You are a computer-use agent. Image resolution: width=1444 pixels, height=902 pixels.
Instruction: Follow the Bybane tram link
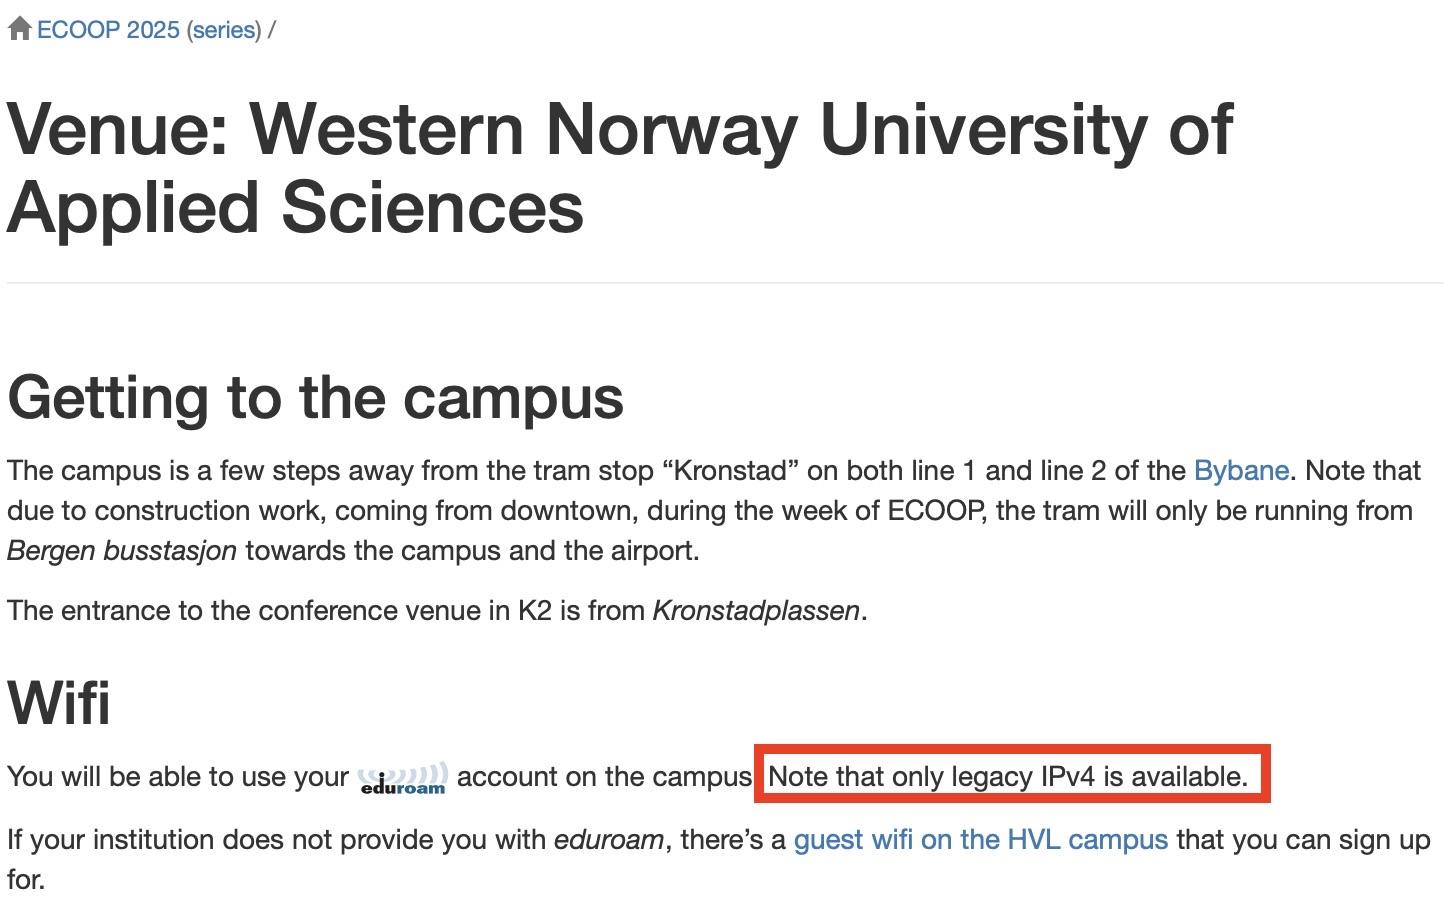click(1241, 470)
